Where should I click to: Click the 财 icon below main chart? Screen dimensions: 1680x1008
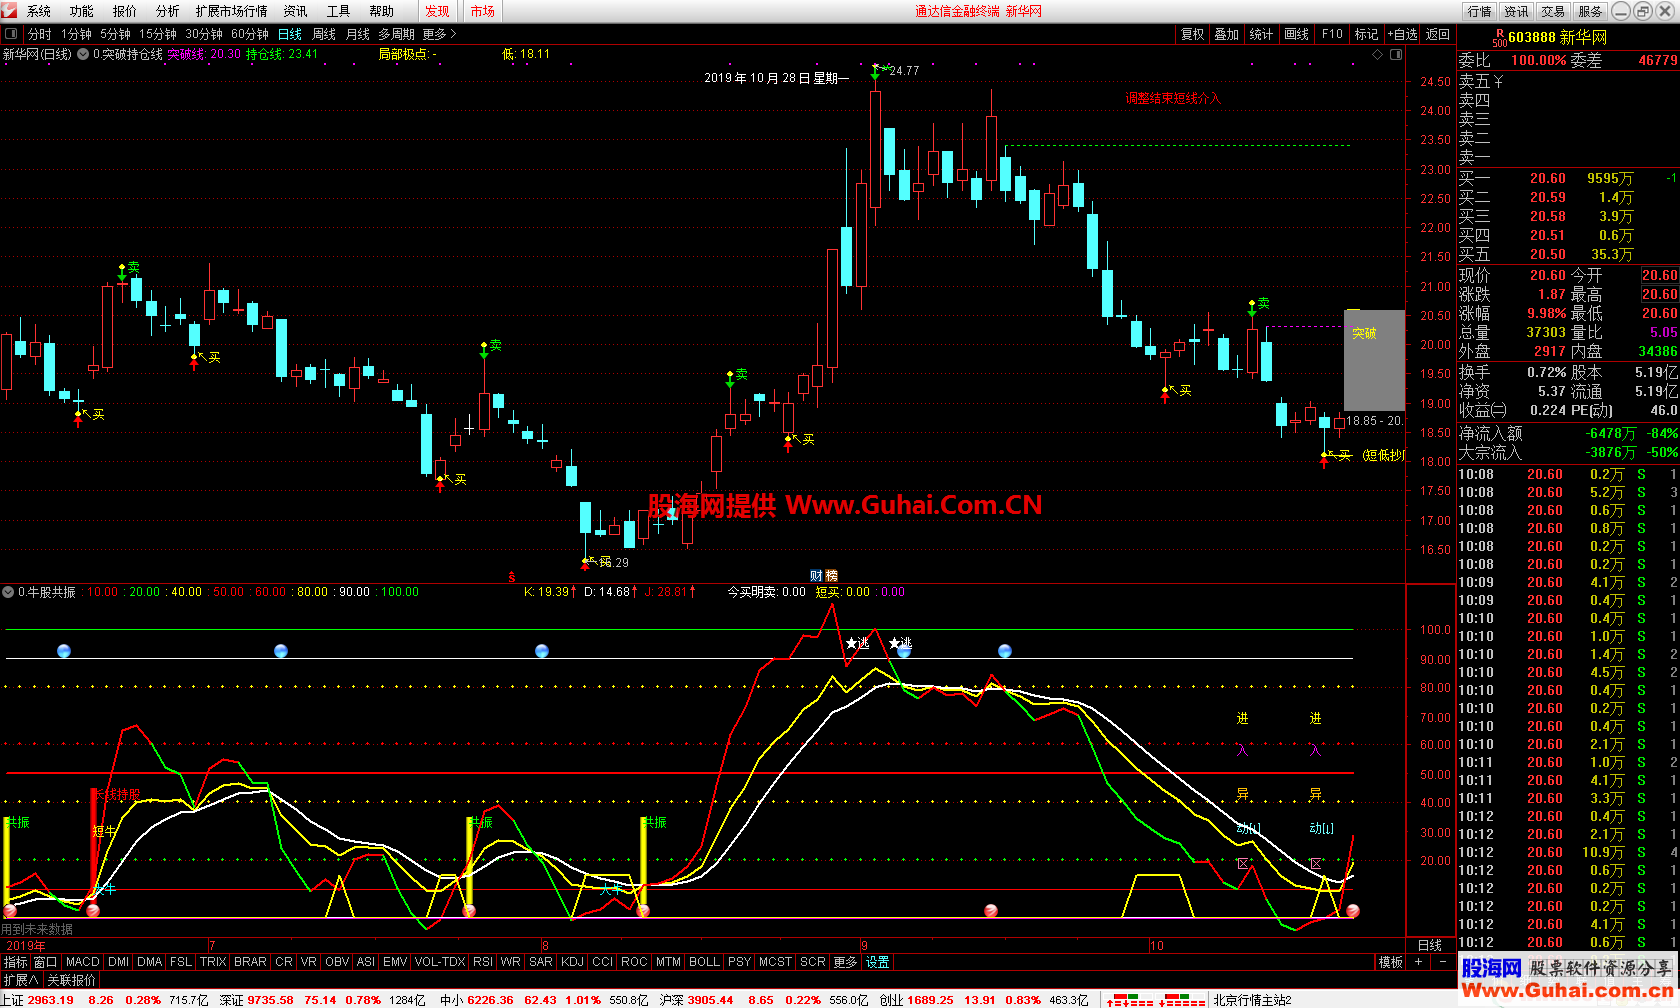pyautogui.click(x=816, y=576)
